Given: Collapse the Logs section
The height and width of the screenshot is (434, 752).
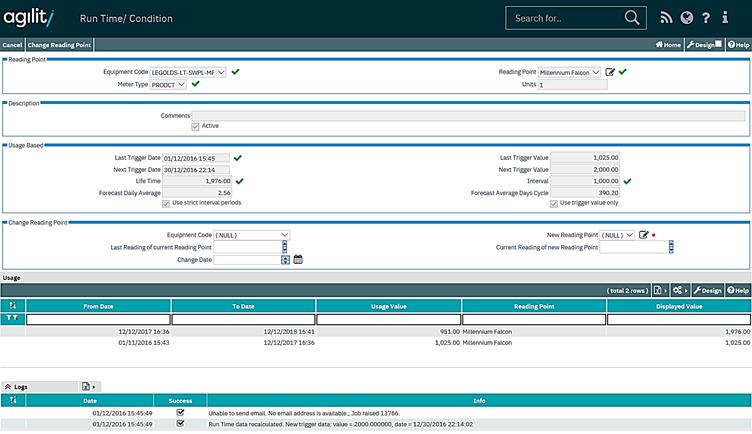Looking at the screenshot, I should pyautogui.click(x=8, y=385).
